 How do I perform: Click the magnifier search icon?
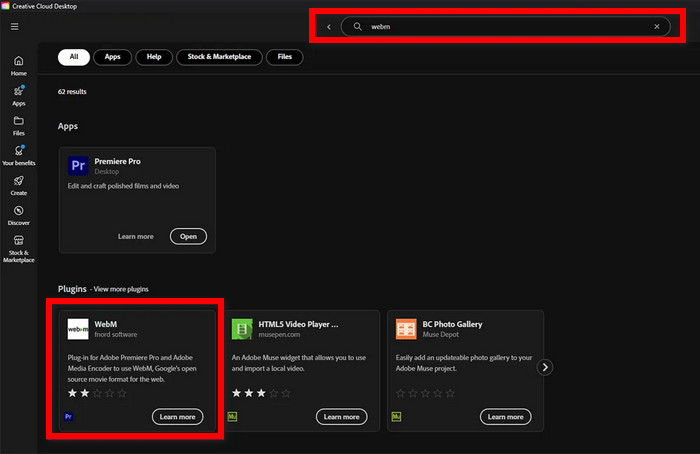point(358,27)
